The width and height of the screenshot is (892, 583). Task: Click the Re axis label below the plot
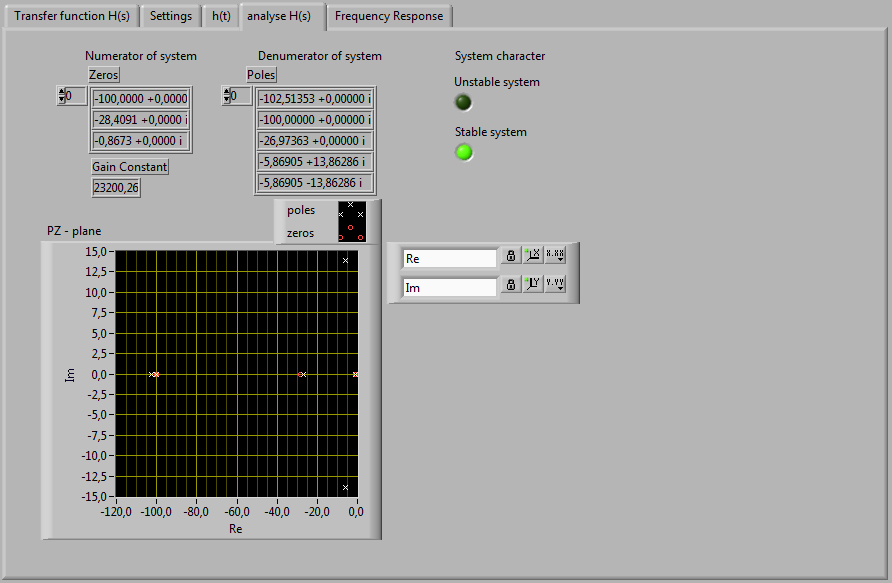(236, 529)
